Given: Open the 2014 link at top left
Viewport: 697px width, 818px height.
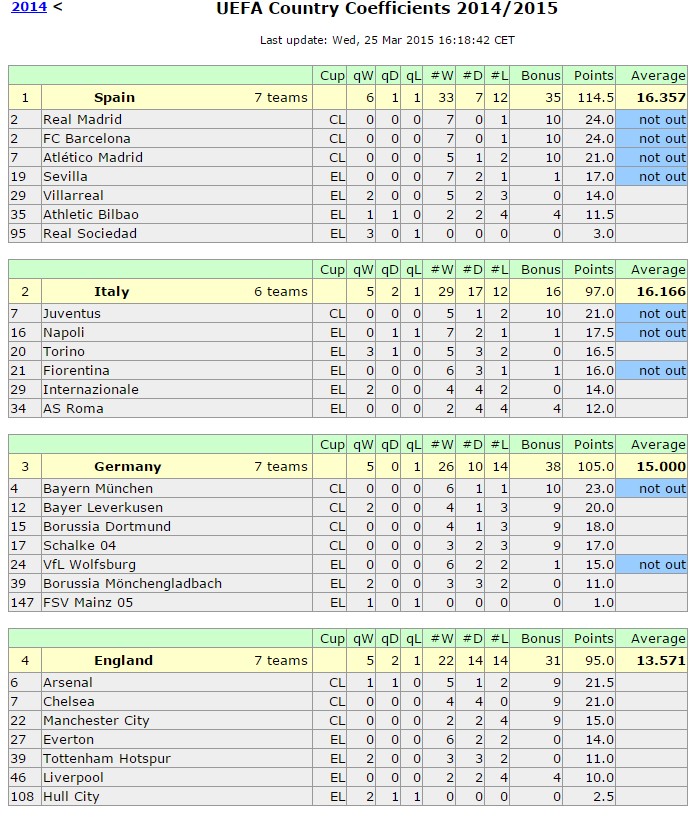Looking at the screenshot, I should [x=26, y=8].
